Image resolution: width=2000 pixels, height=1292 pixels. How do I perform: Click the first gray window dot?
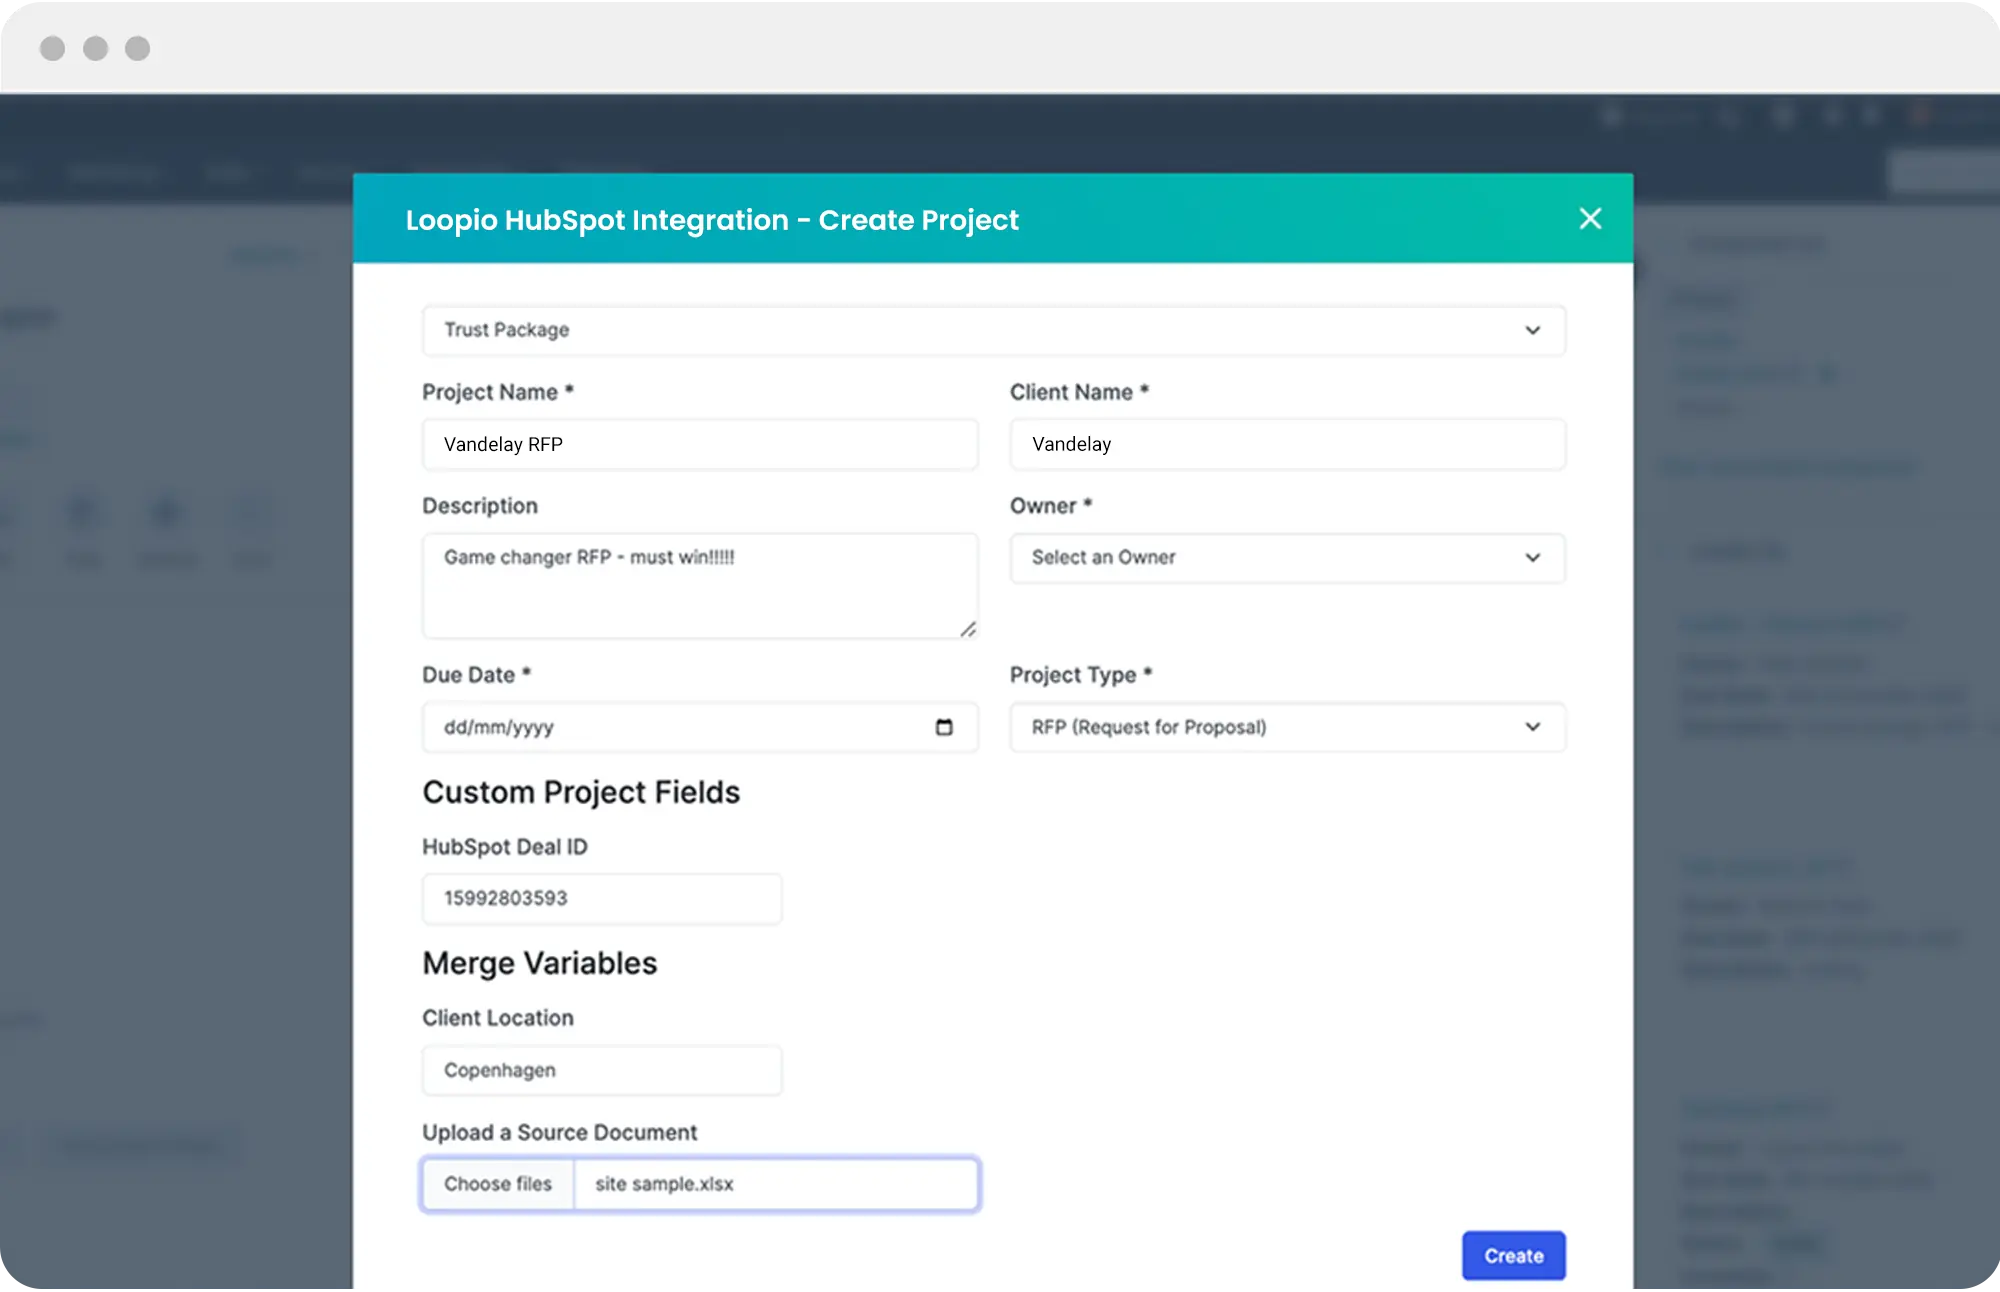point(52,48)
